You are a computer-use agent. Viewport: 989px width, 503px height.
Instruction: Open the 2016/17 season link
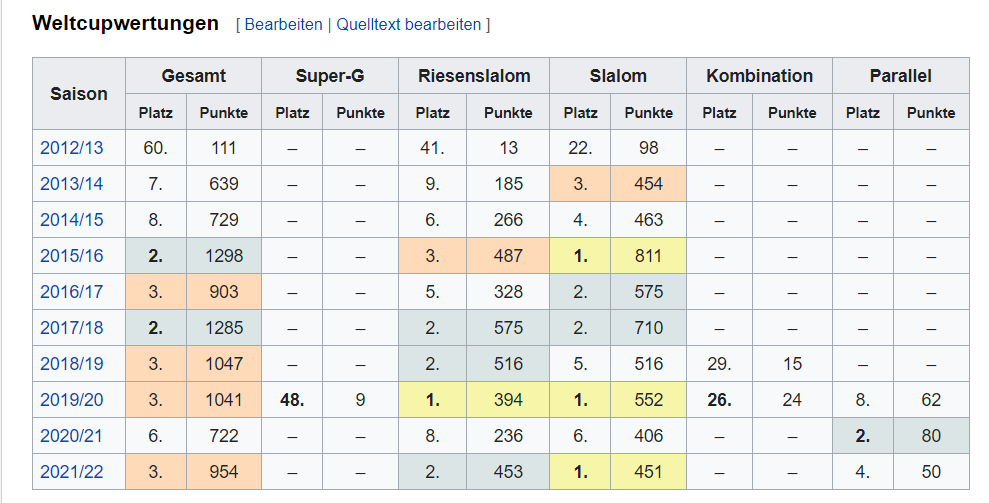coord(71,292)
